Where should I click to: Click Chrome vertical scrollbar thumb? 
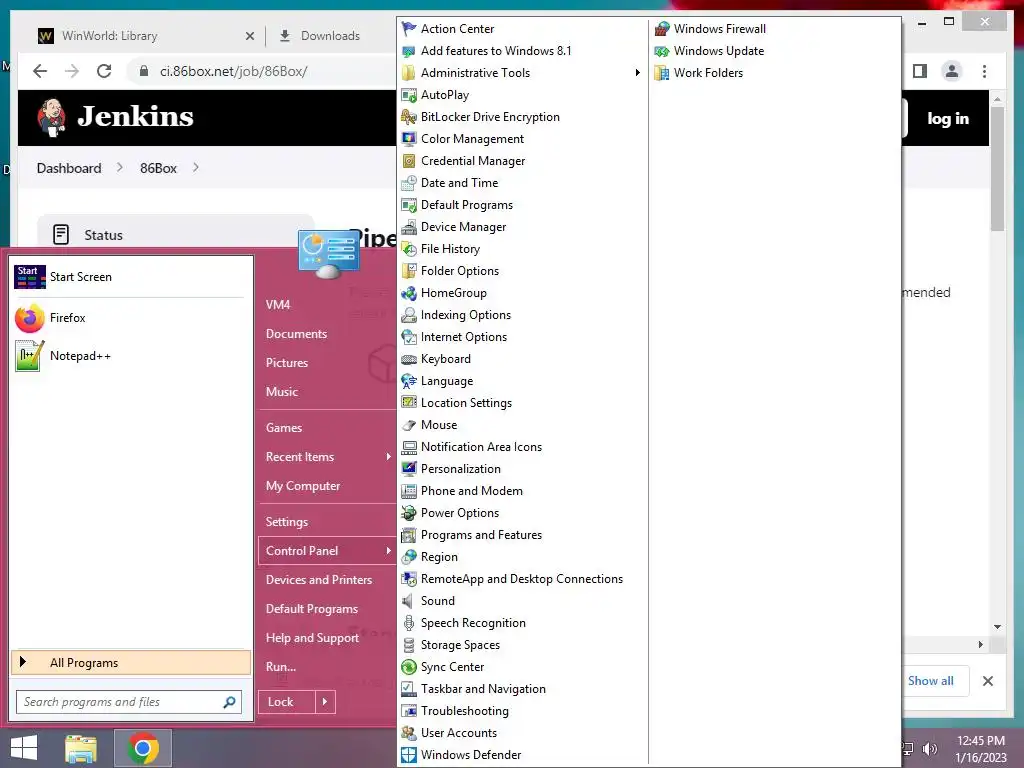click(997, 168)
